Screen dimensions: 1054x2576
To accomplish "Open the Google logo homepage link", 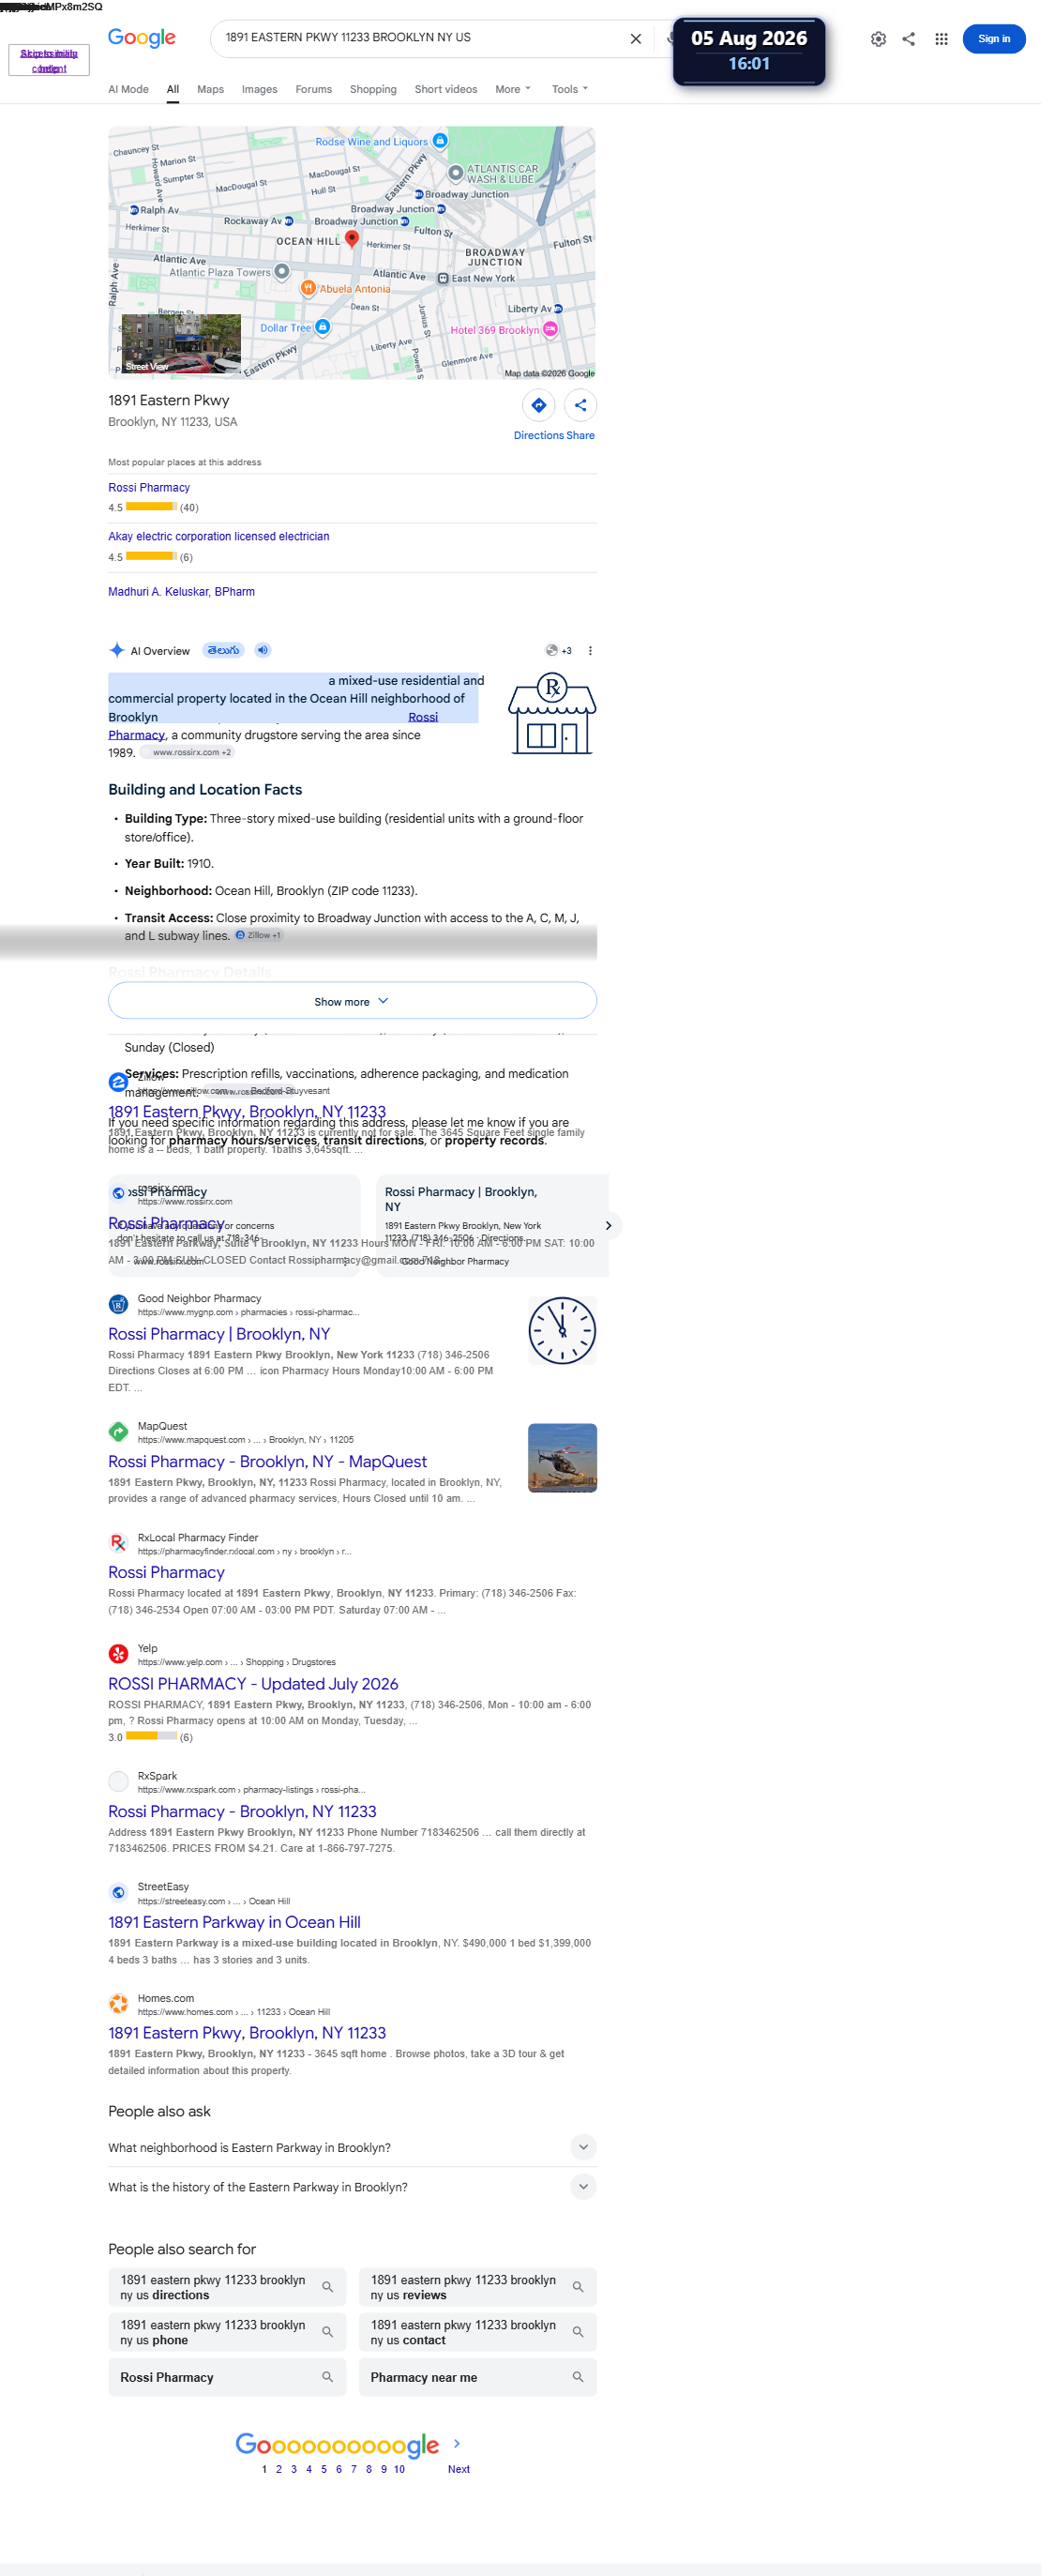I will 143,38.
